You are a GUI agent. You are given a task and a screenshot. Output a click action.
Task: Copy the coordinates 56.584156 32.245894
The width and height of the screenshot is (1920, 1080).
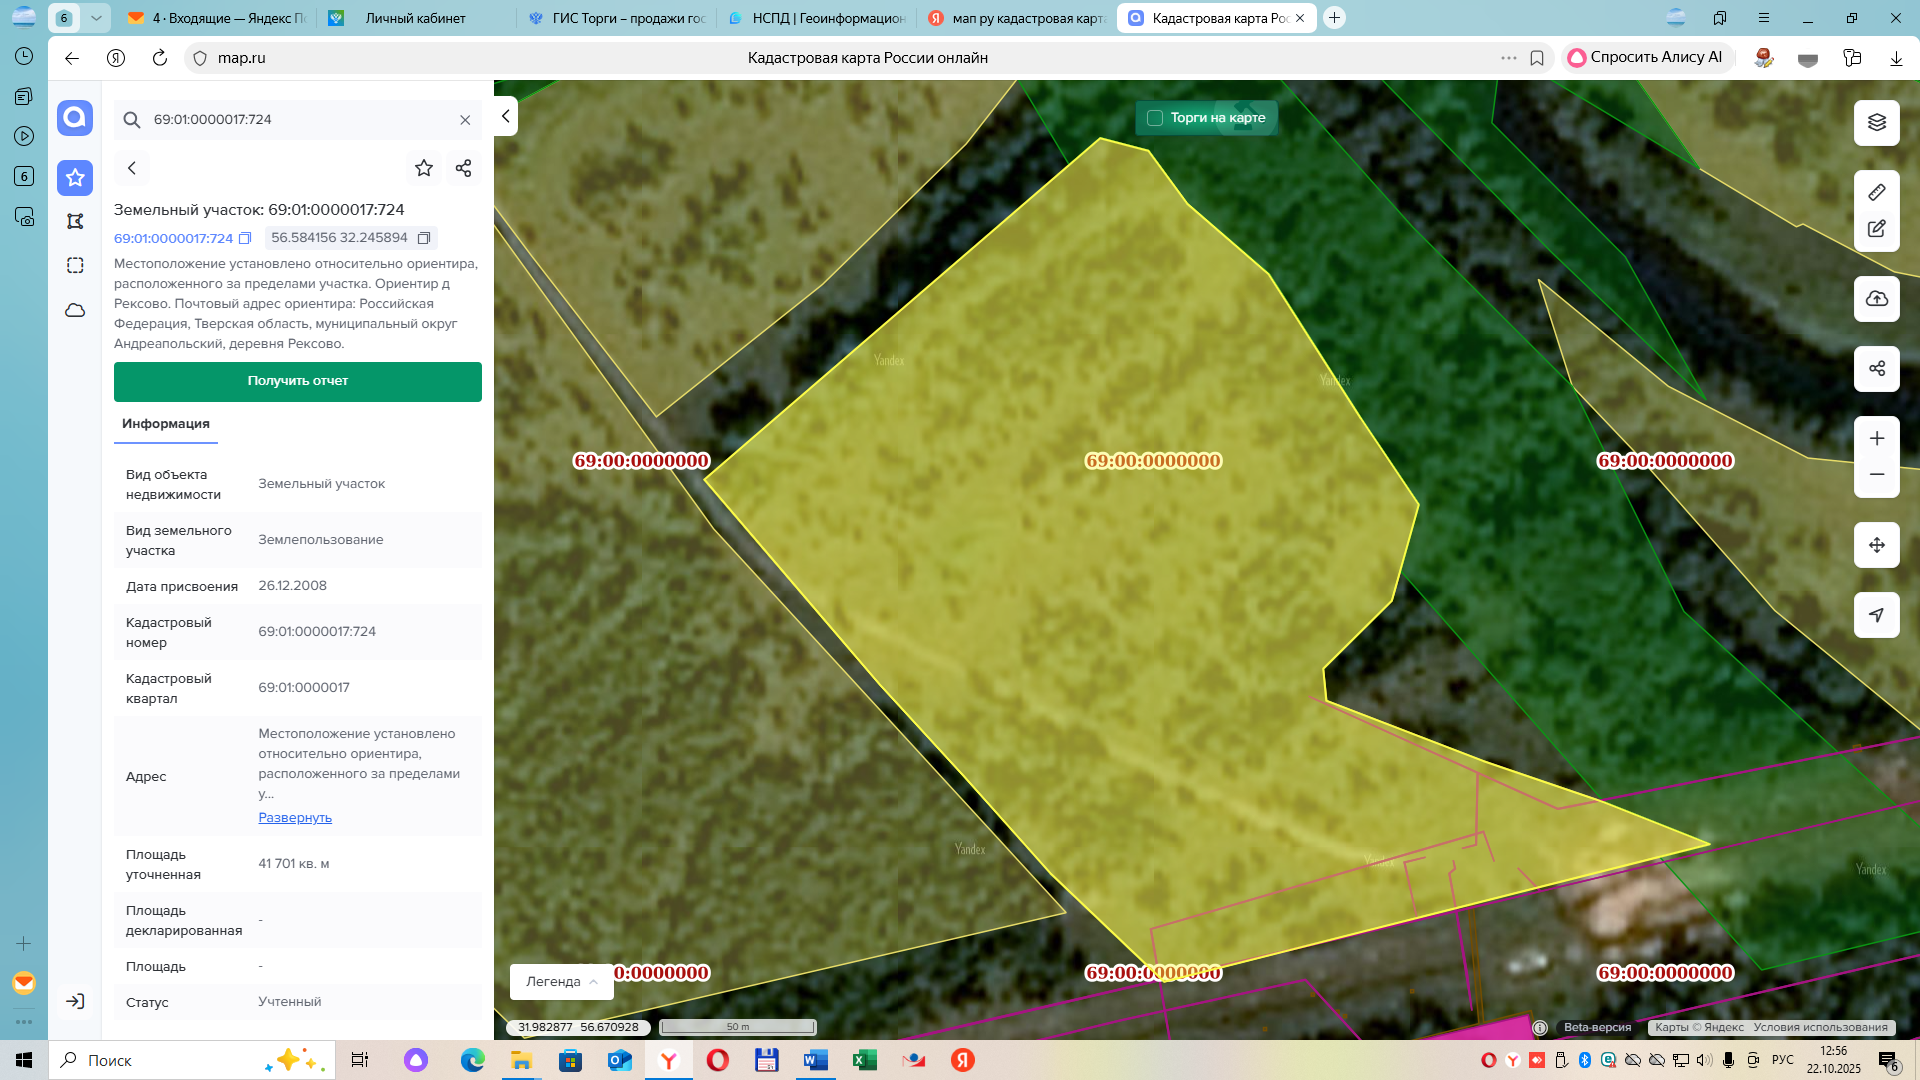click(424, 238)
